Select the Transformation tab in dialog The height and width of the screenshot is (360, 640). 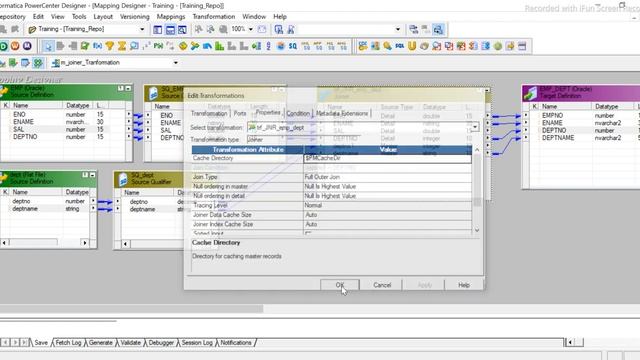click(209, 113)
